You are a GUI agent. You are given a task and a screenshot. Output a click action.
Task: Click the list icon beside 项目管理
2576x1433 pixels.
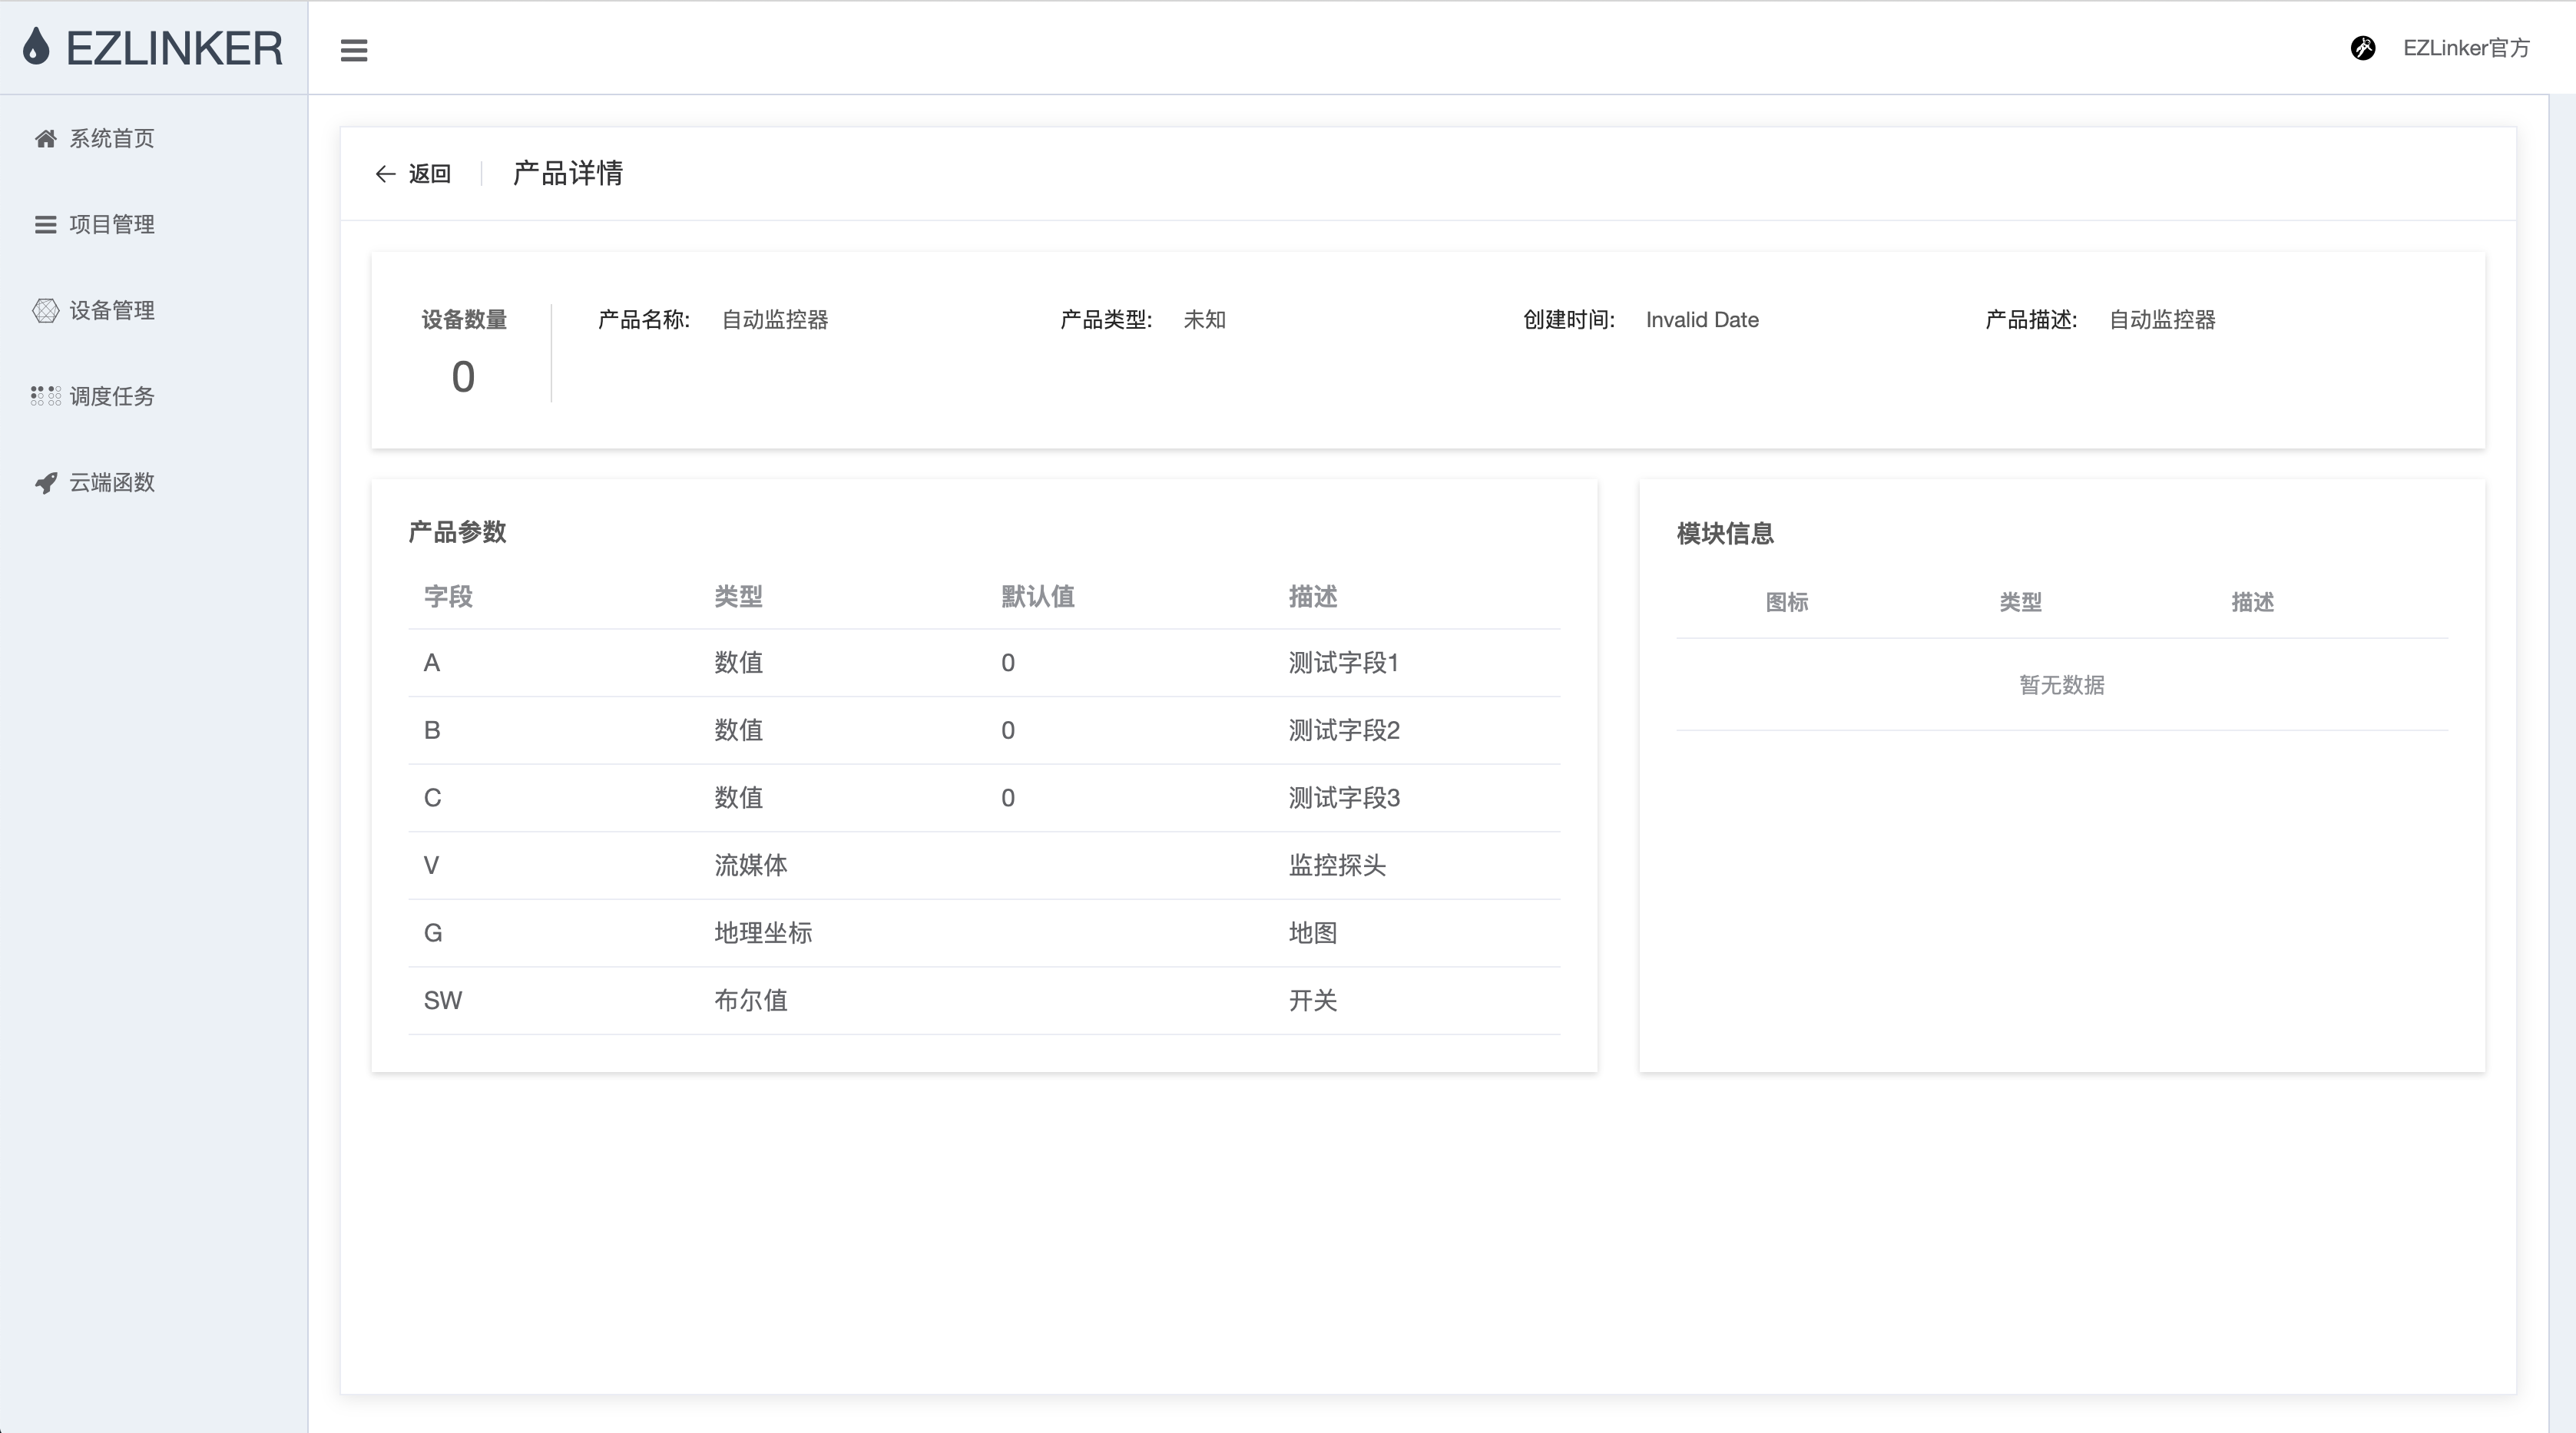[45, 225]
